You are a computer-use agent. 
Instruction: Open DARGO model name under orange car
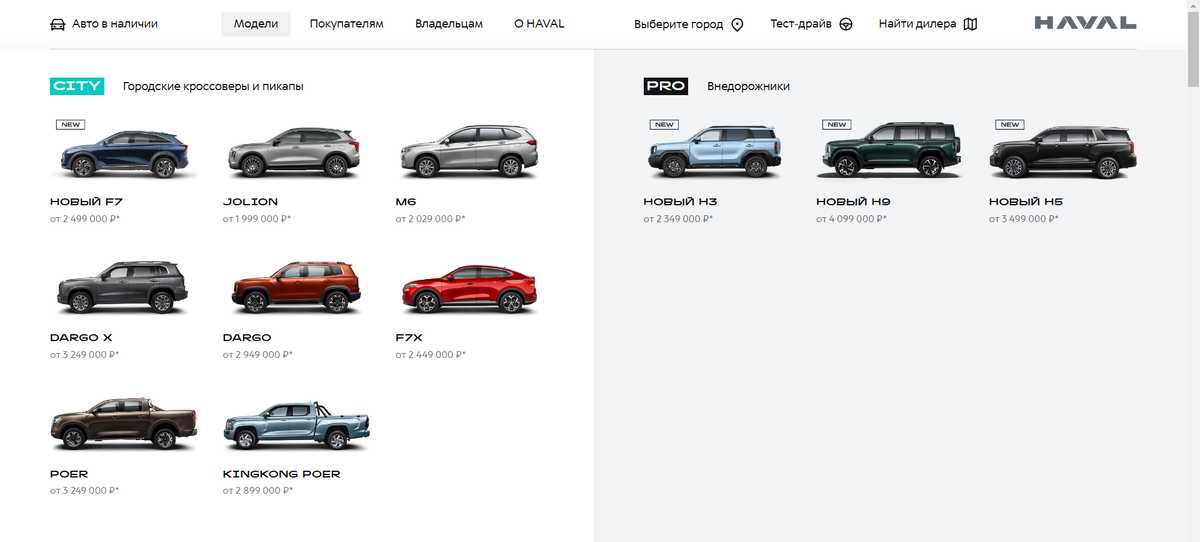pyautogui.click(x=247, y=338)
